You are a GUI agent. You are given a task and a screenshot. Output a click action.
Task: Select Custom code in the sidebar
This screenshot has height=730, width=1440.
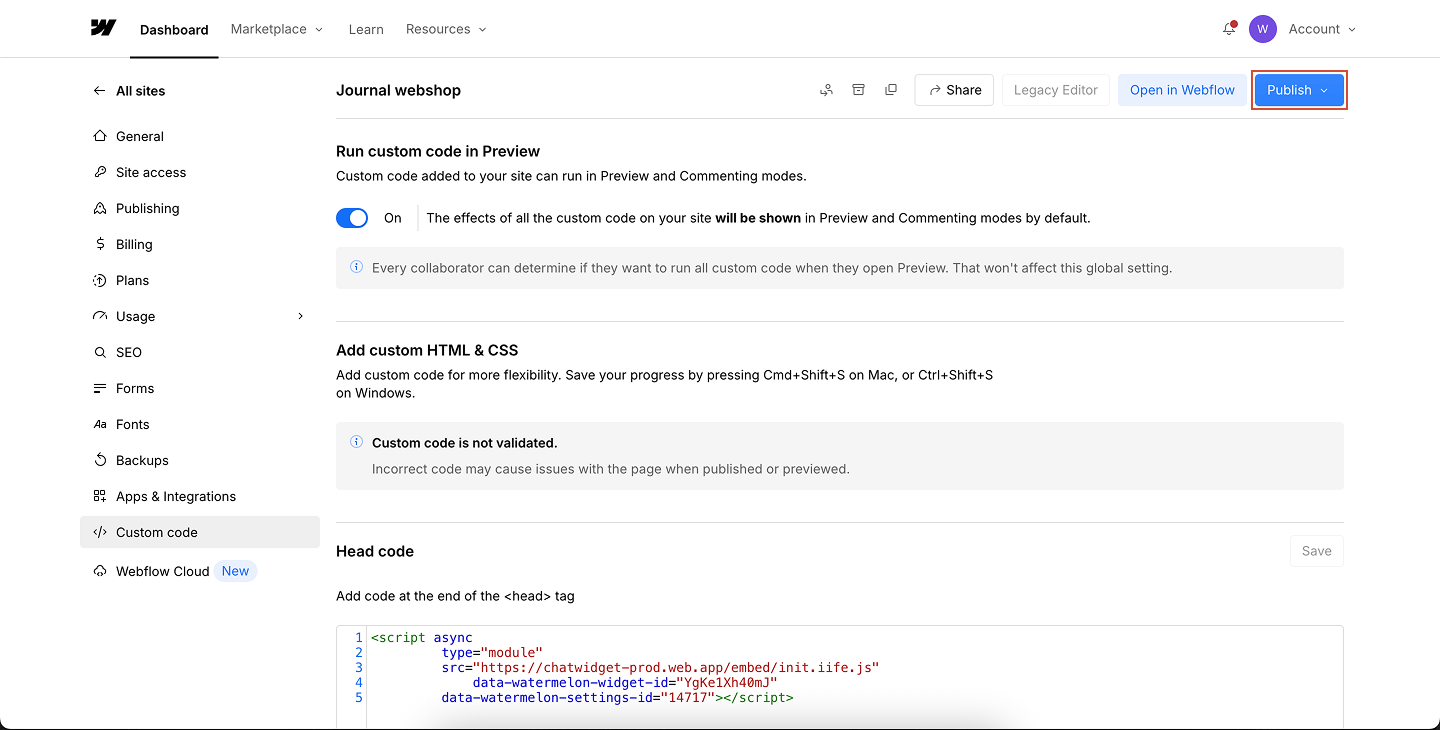[200, 532]
